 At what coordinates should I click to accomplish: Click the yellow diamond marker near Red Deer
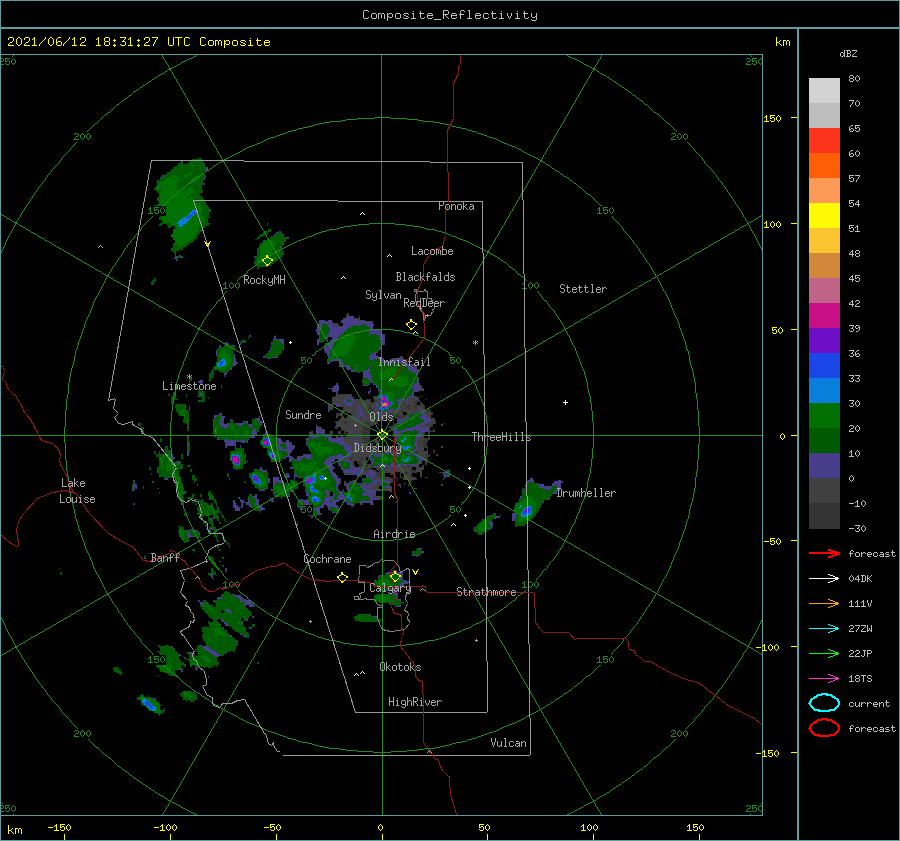412,324
